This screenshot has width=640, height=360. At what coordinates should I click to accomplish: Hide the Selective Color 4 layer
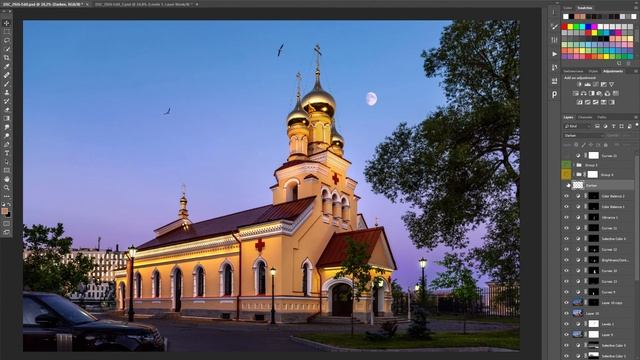click(566, 238)
